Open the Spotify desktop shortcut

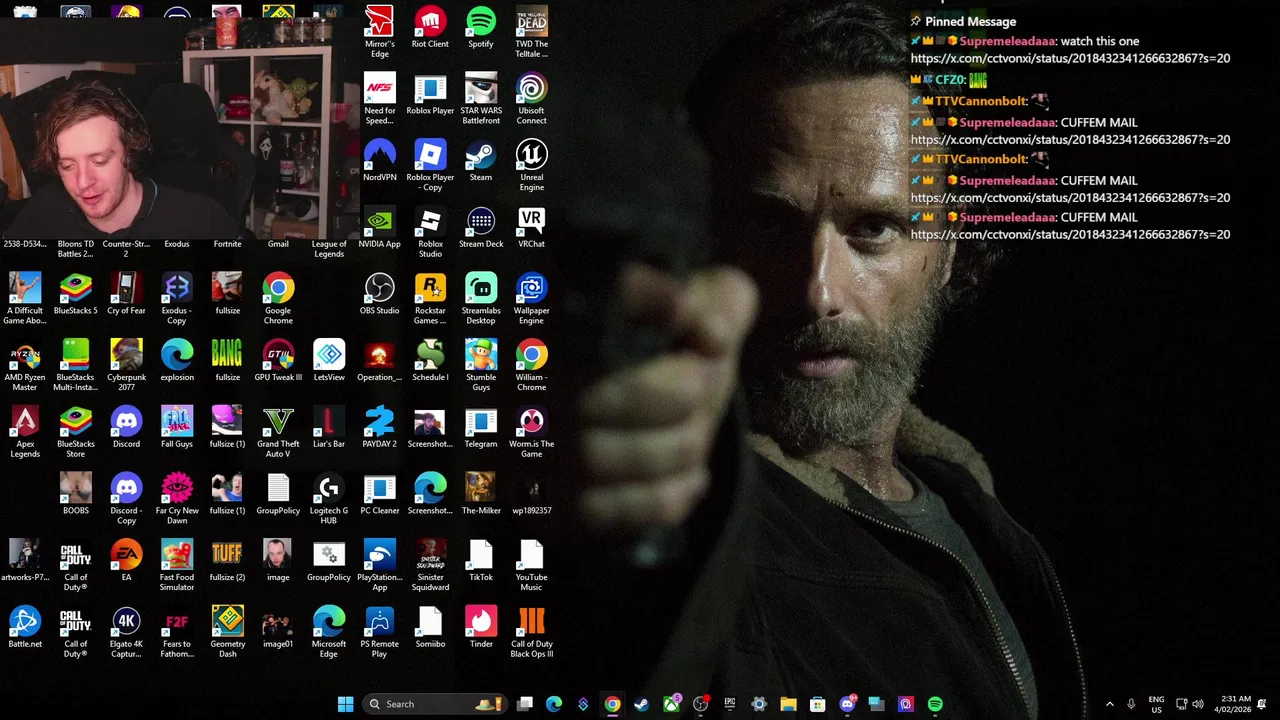coord(481,27)
